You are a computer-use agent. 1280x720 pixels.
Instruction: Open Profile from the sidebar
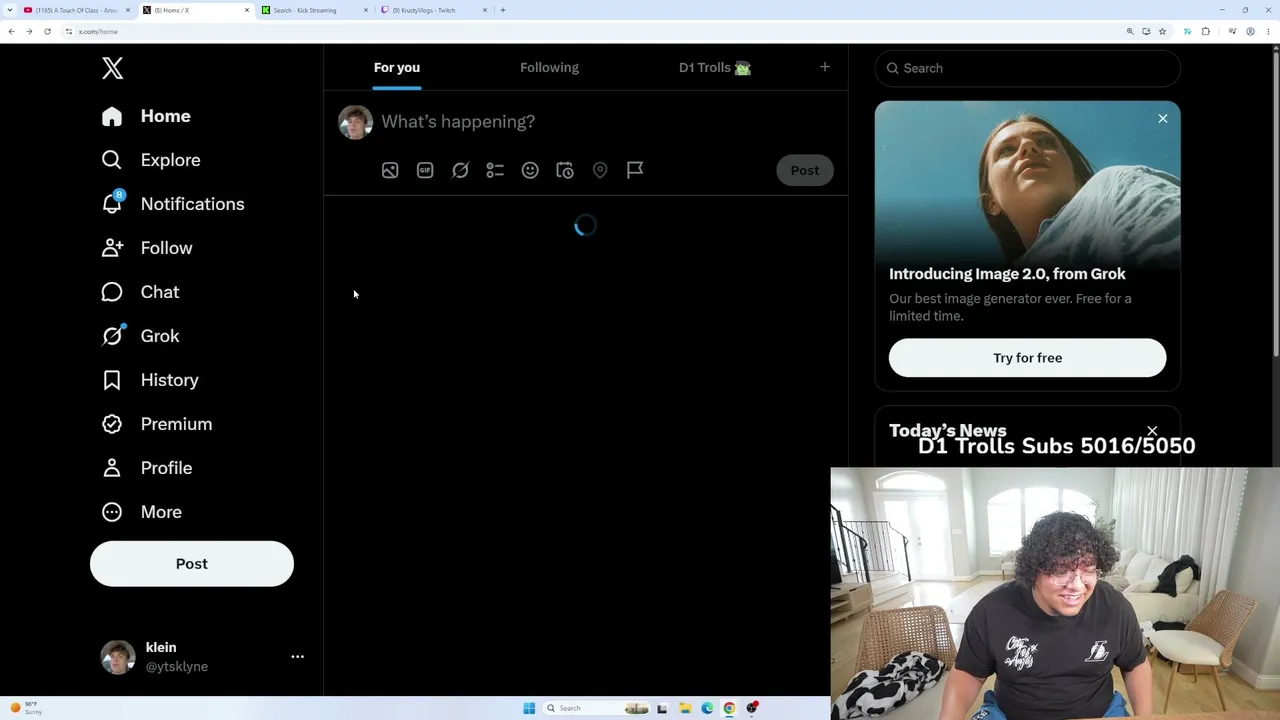click(147, 468)
